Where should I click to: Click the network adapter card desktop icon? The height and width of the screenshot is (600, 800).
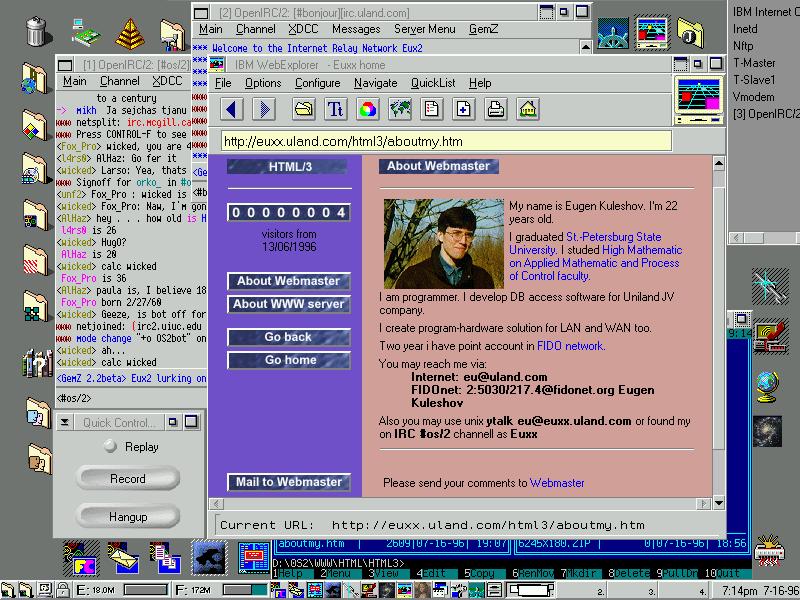point(86,33)
